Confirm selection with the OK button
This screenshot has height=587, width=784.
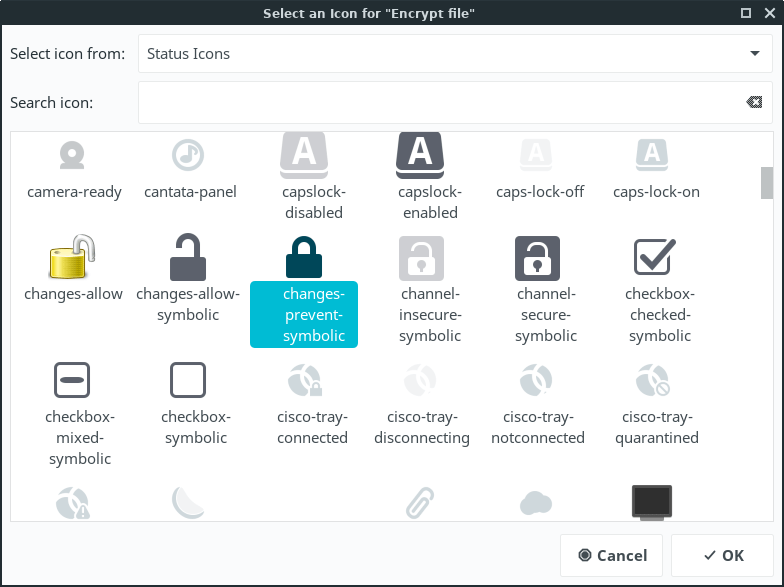pyautogui.click(x=722, y=555)
